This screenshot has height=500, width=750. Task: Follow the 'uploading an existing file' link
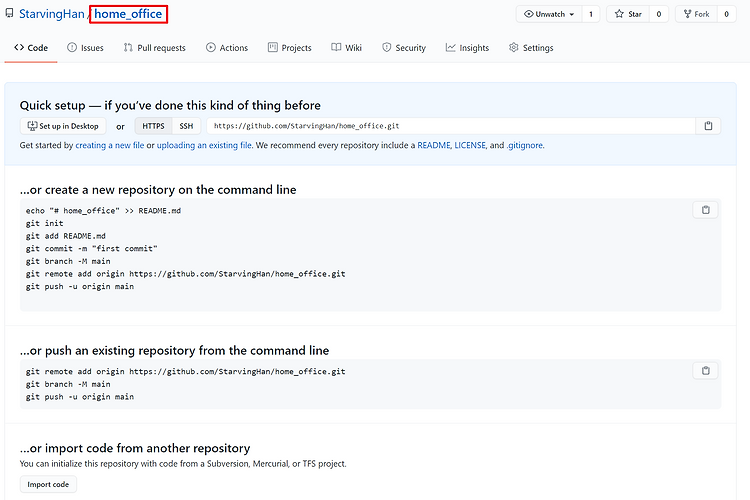click(204, 145)
